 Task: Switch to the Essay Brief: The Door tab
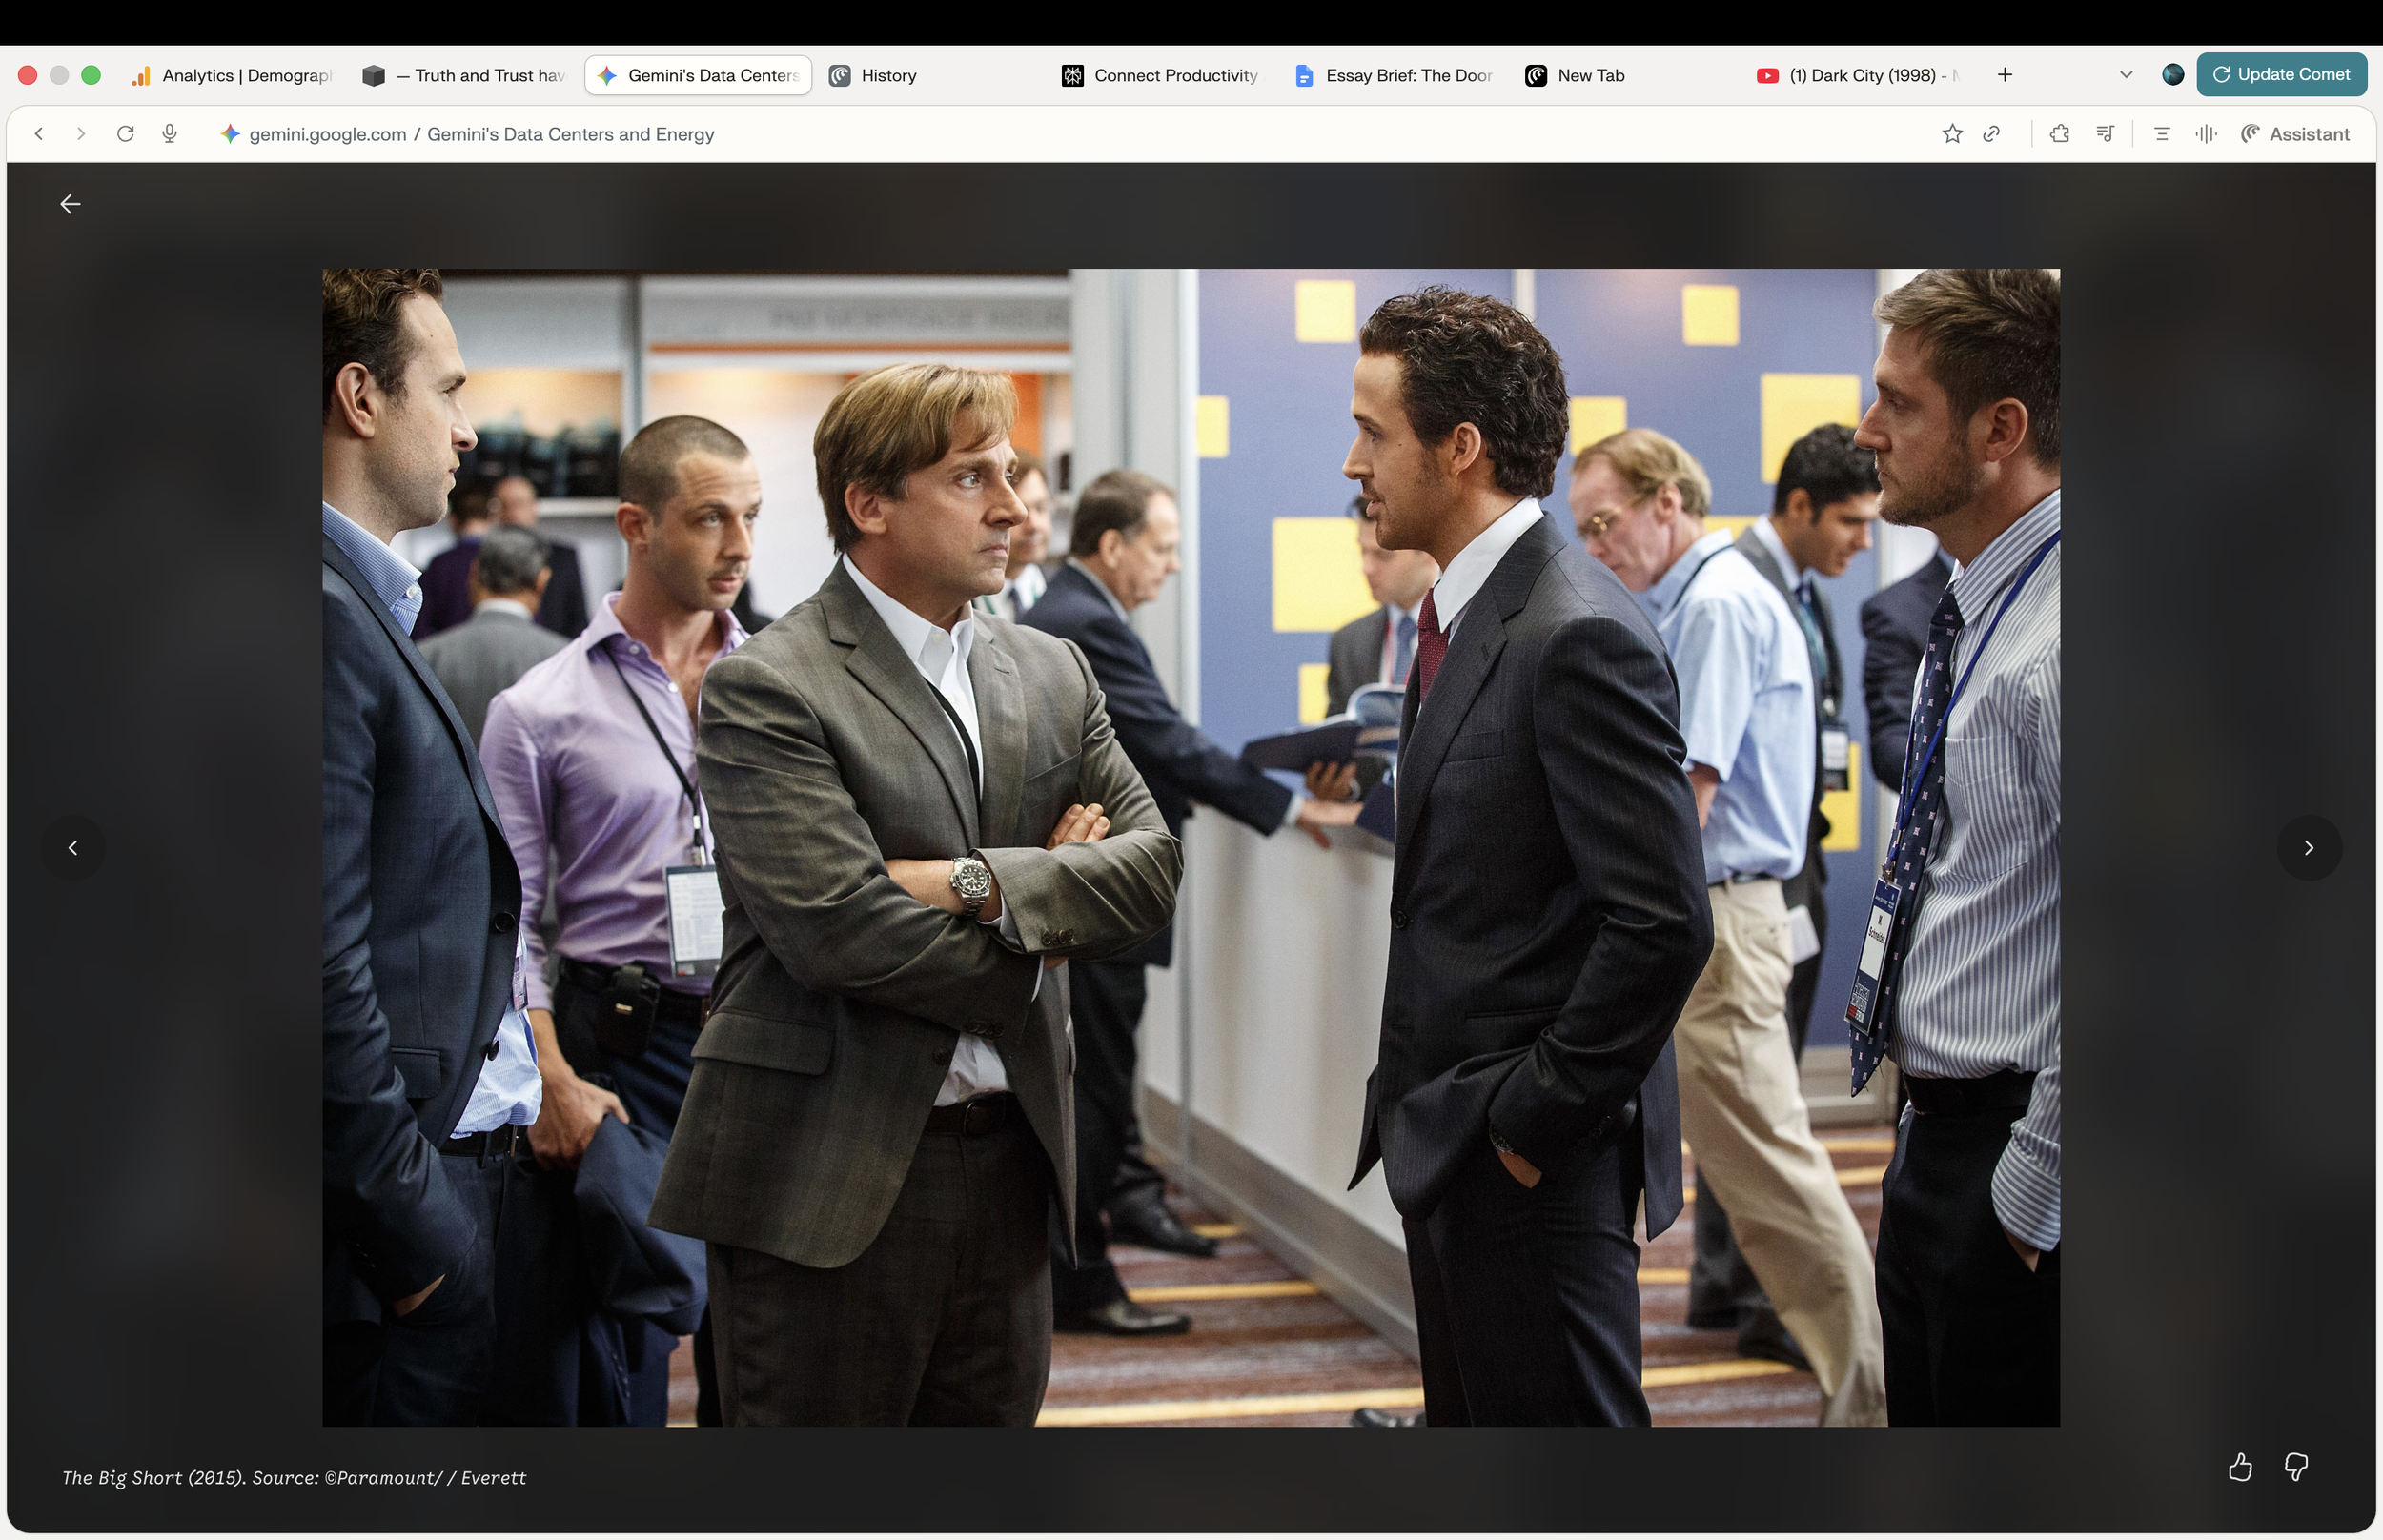pos(1395,76)
